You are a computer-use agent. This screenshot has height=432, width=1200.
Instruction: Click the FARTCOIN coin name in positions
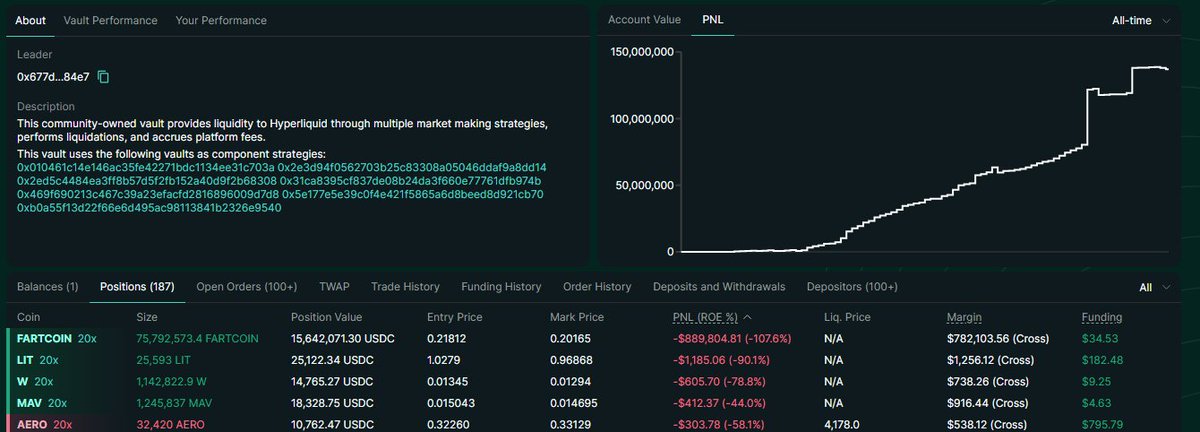coord(46,339)
